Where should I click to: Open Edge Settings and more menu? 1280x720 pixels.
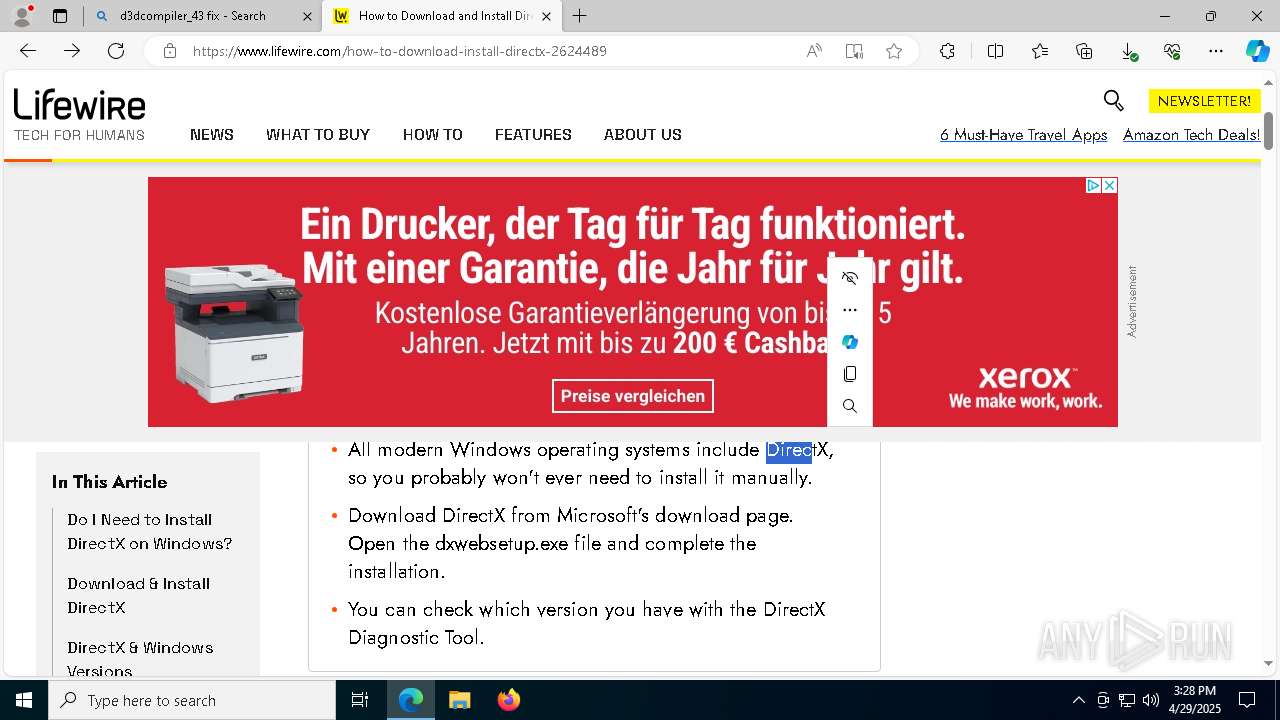1216,51
